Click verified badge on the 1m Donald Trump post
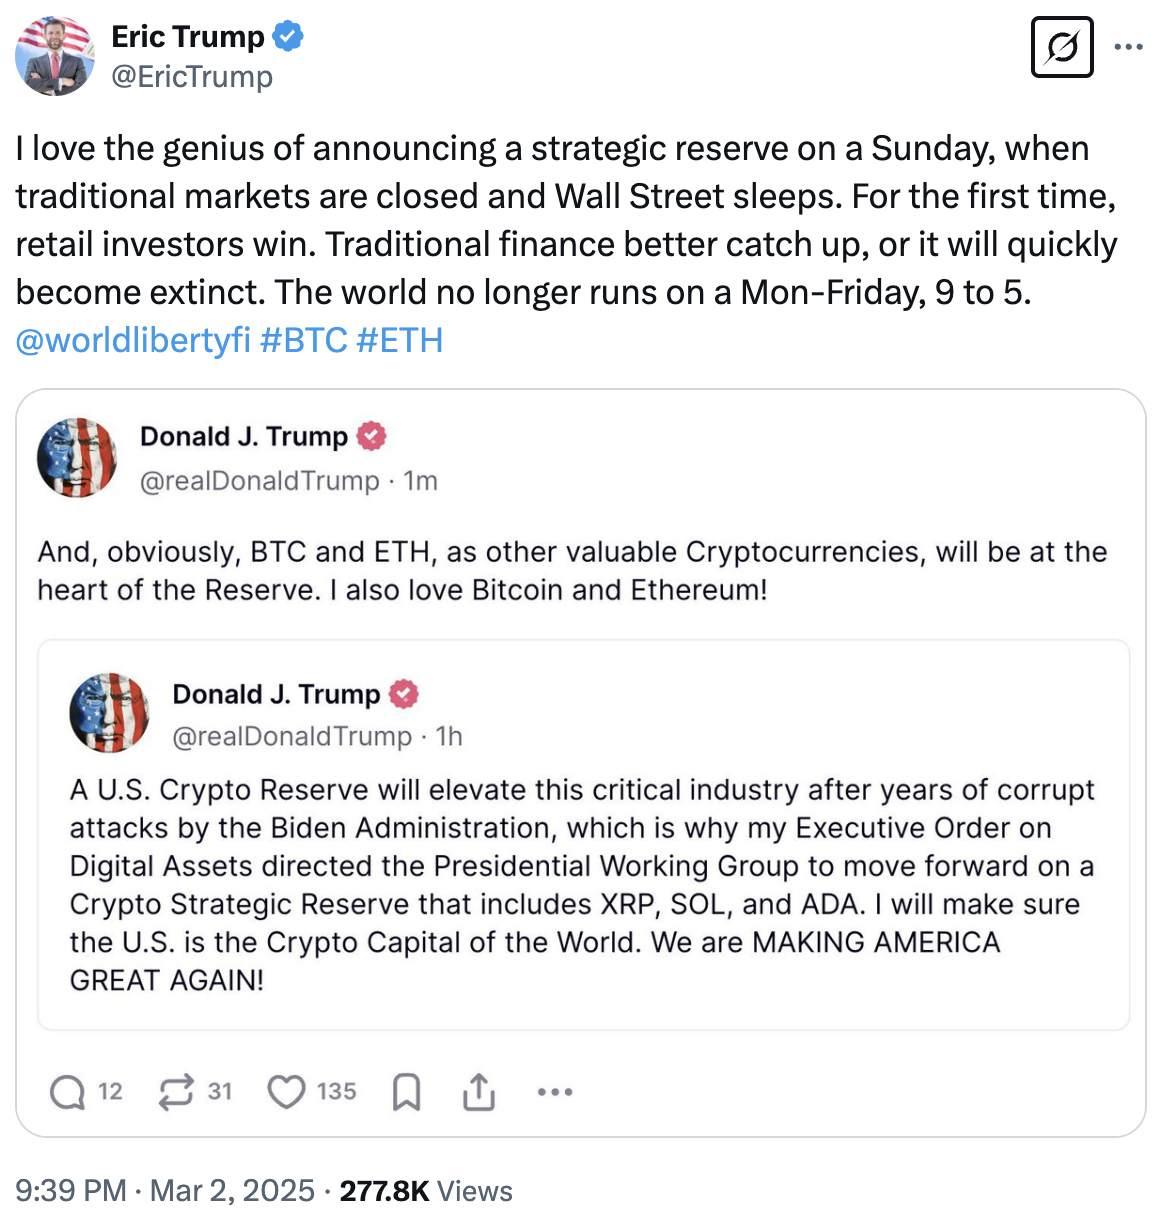 tap(371, 437)
